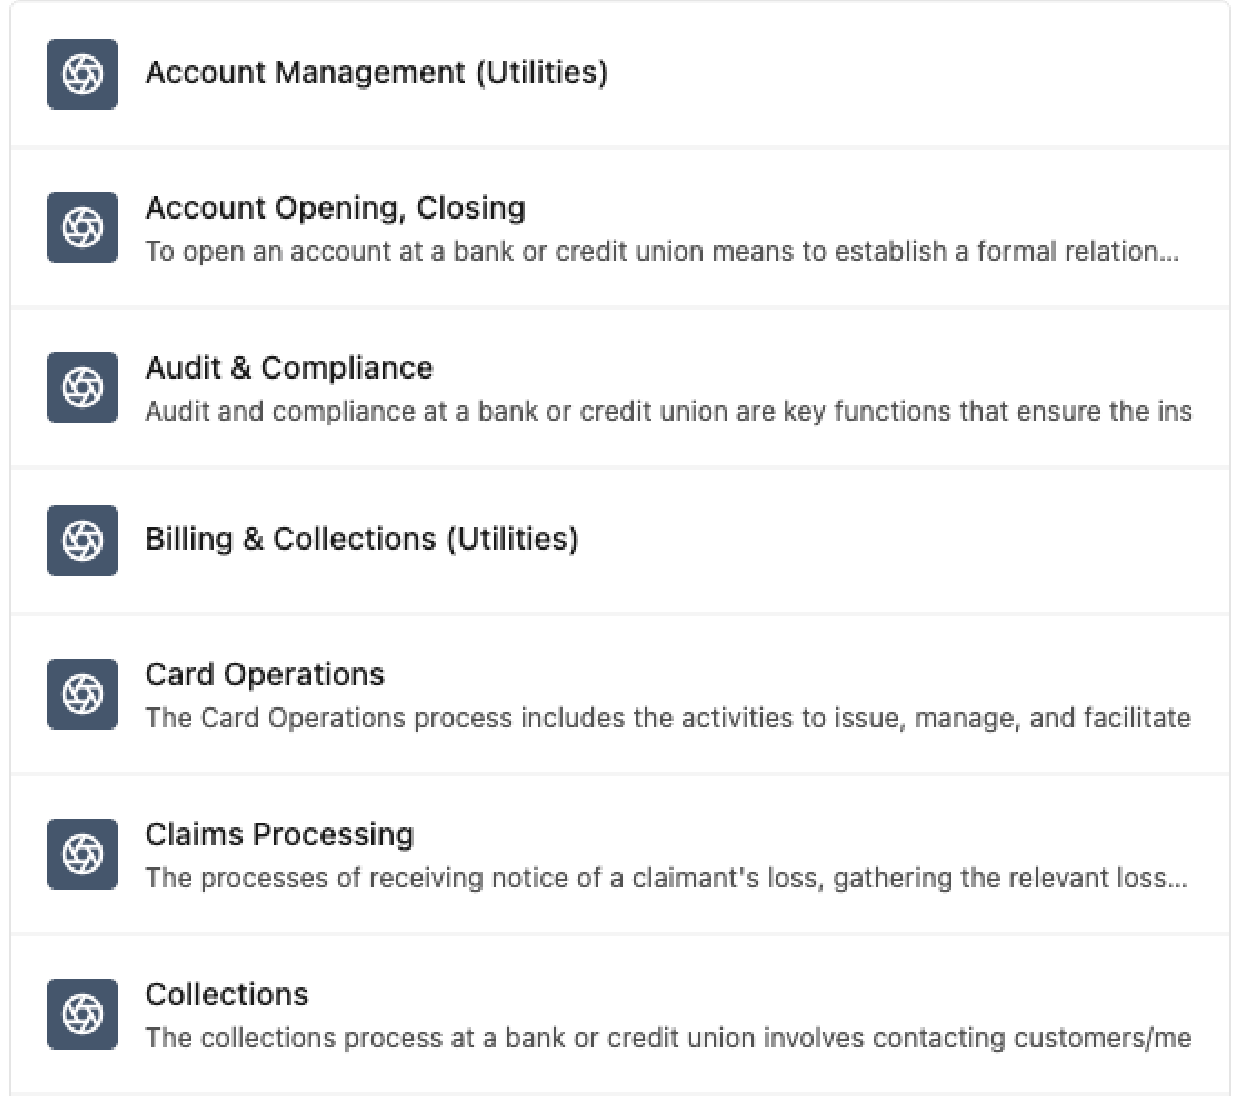Click the claimant's loss description text
The width and height of the screenshot is (1234, 1109).
click(x=665, y=878)
